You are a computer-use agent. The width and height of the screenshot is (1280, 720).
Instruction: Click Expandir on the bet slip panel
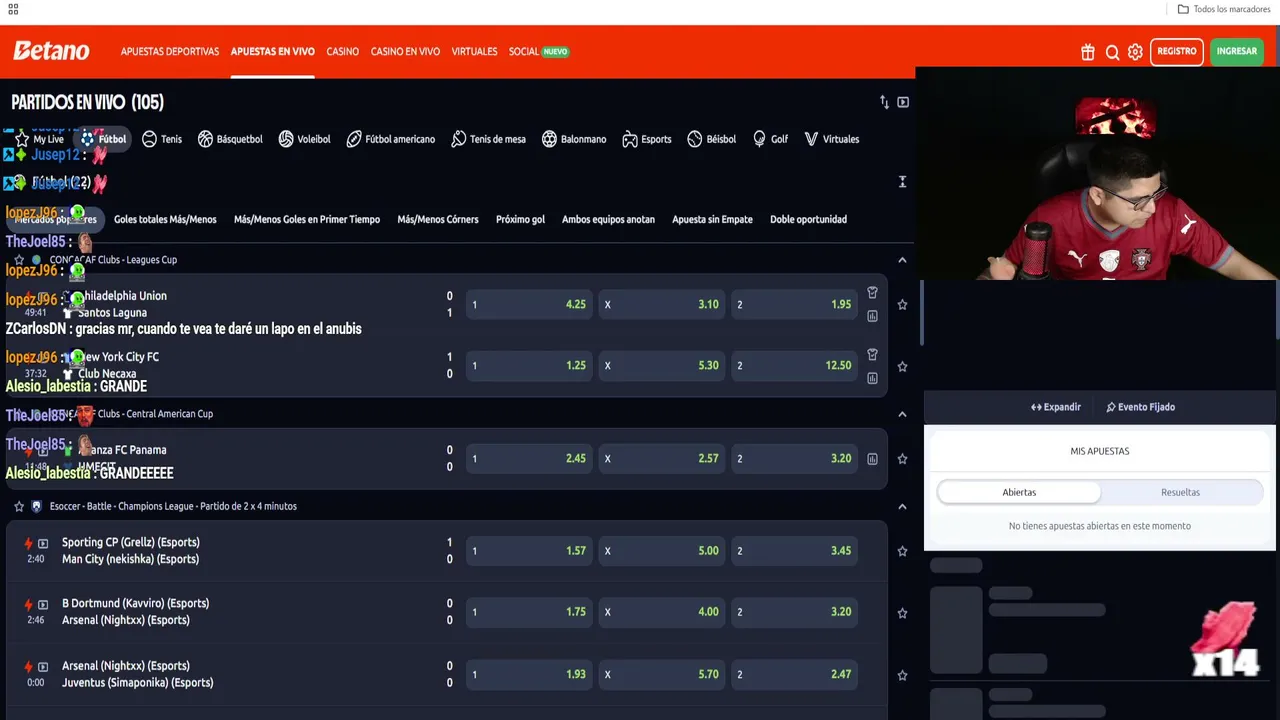tap(1056, 407)
